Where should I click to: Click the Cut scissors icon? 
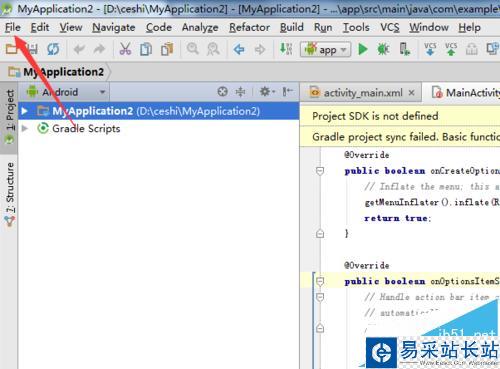125,49
